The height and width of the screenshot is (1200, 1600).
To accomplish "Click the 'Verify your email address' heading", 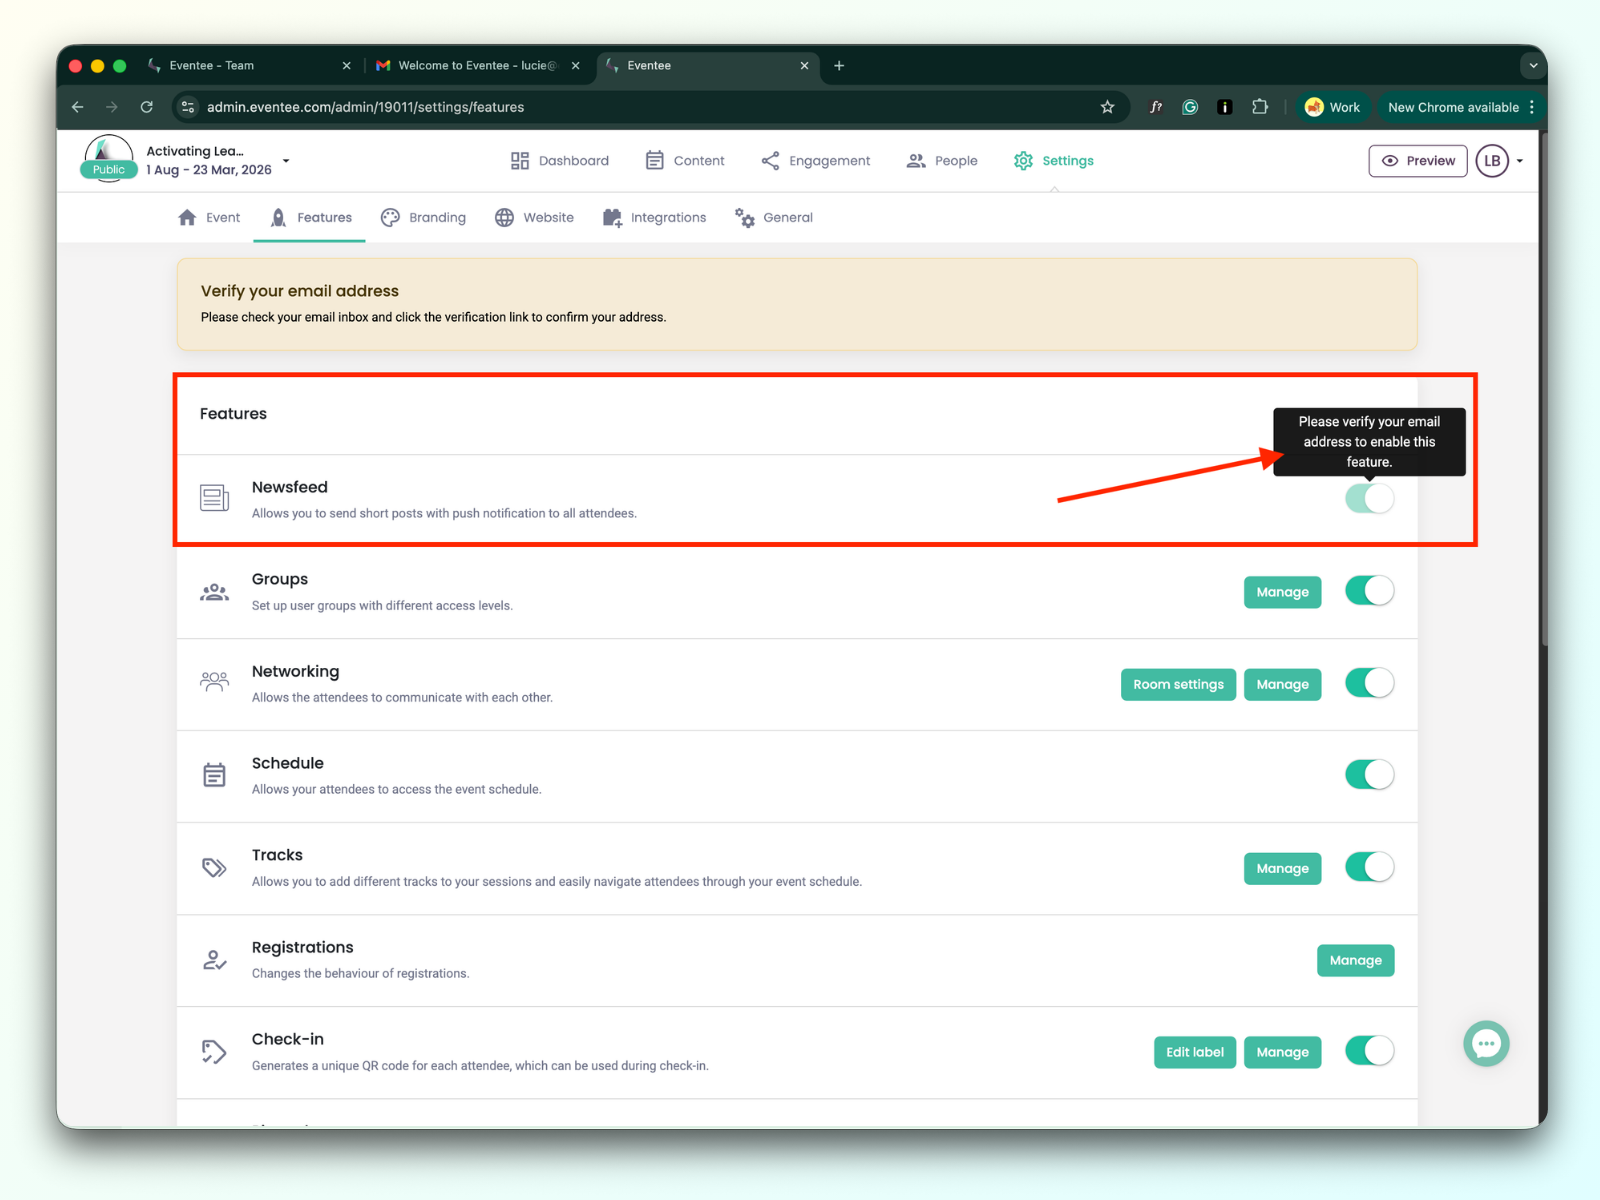I will (x=300, y=291).
